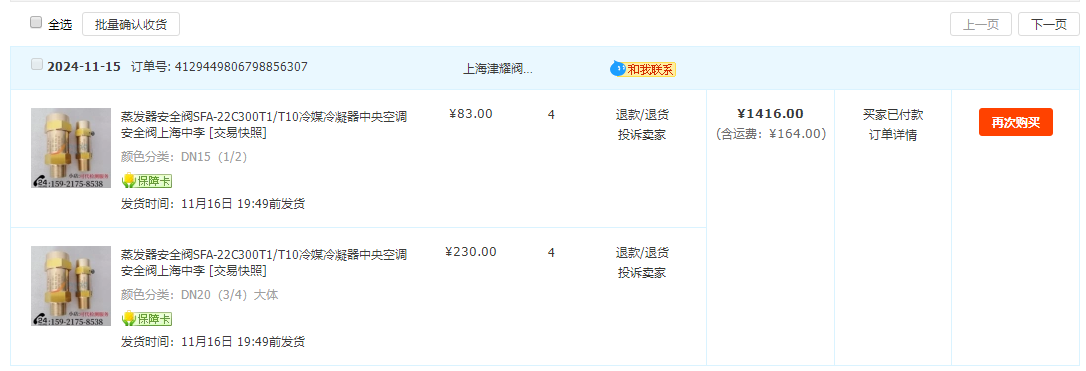Open the 保障卡 badge on DN15 item
This screenshot has height=371, width=1086.
tap(147, 181)
